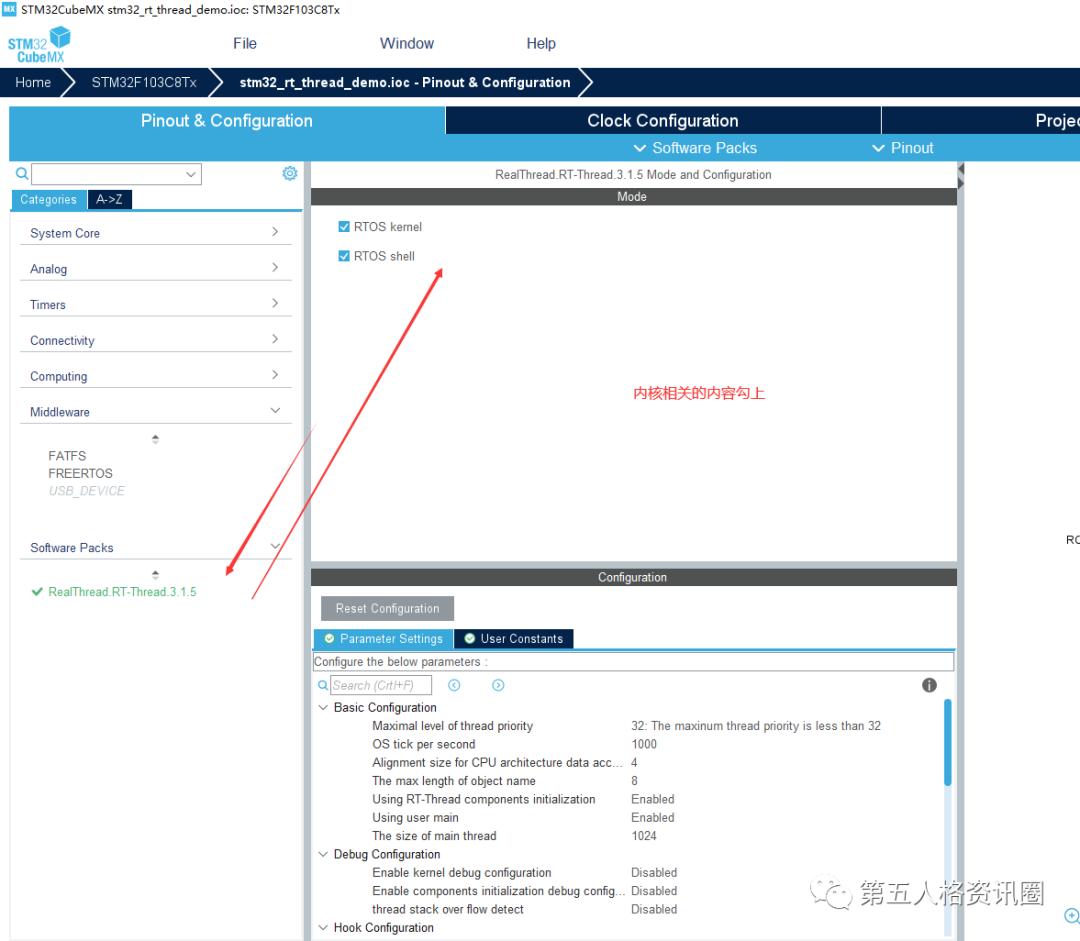Open the parameter info icon

click(x=929, y=685)
